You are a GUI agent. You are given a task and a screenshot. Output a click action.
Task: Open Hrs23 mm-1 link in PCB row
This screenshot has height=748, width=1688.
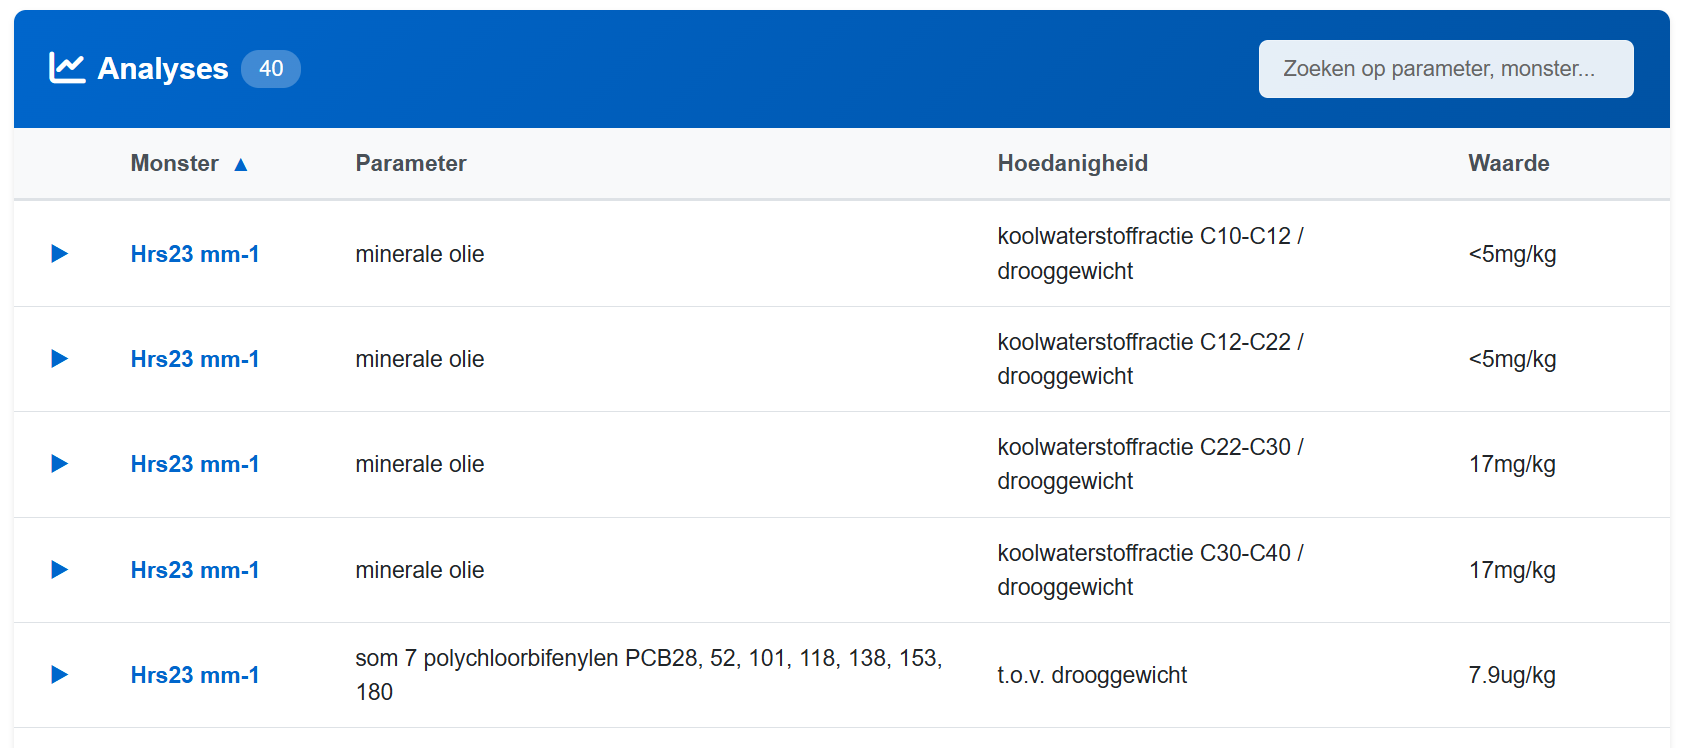click(195, 675)
